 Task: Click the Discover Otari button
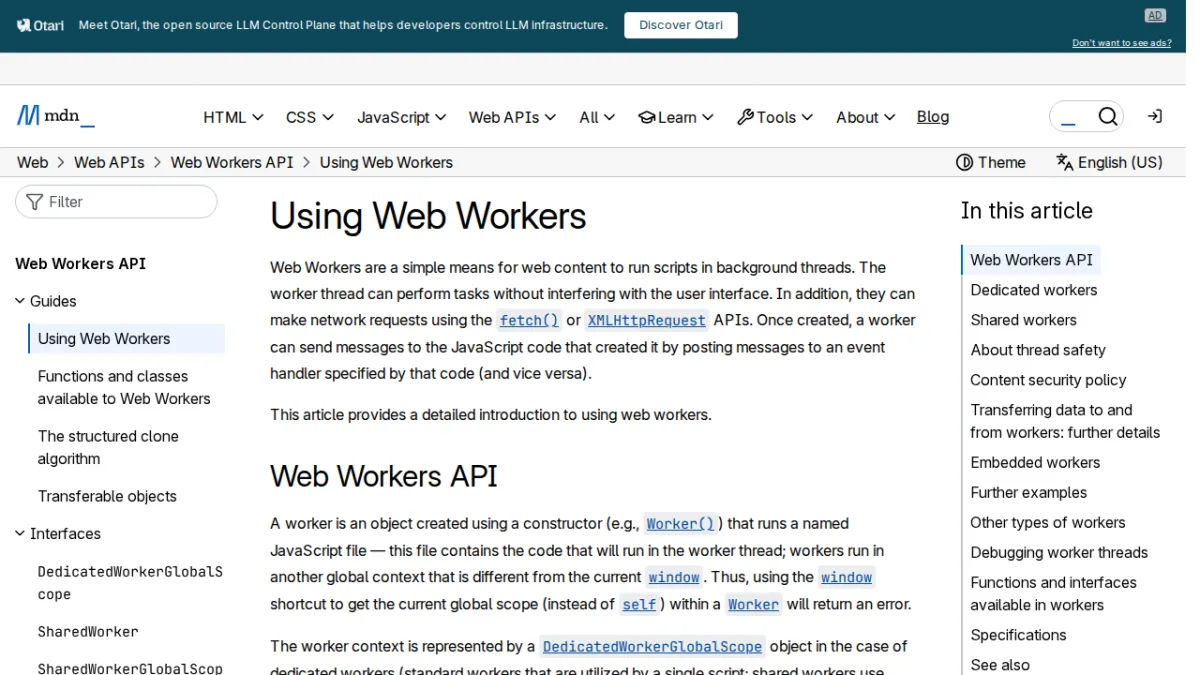681,25
